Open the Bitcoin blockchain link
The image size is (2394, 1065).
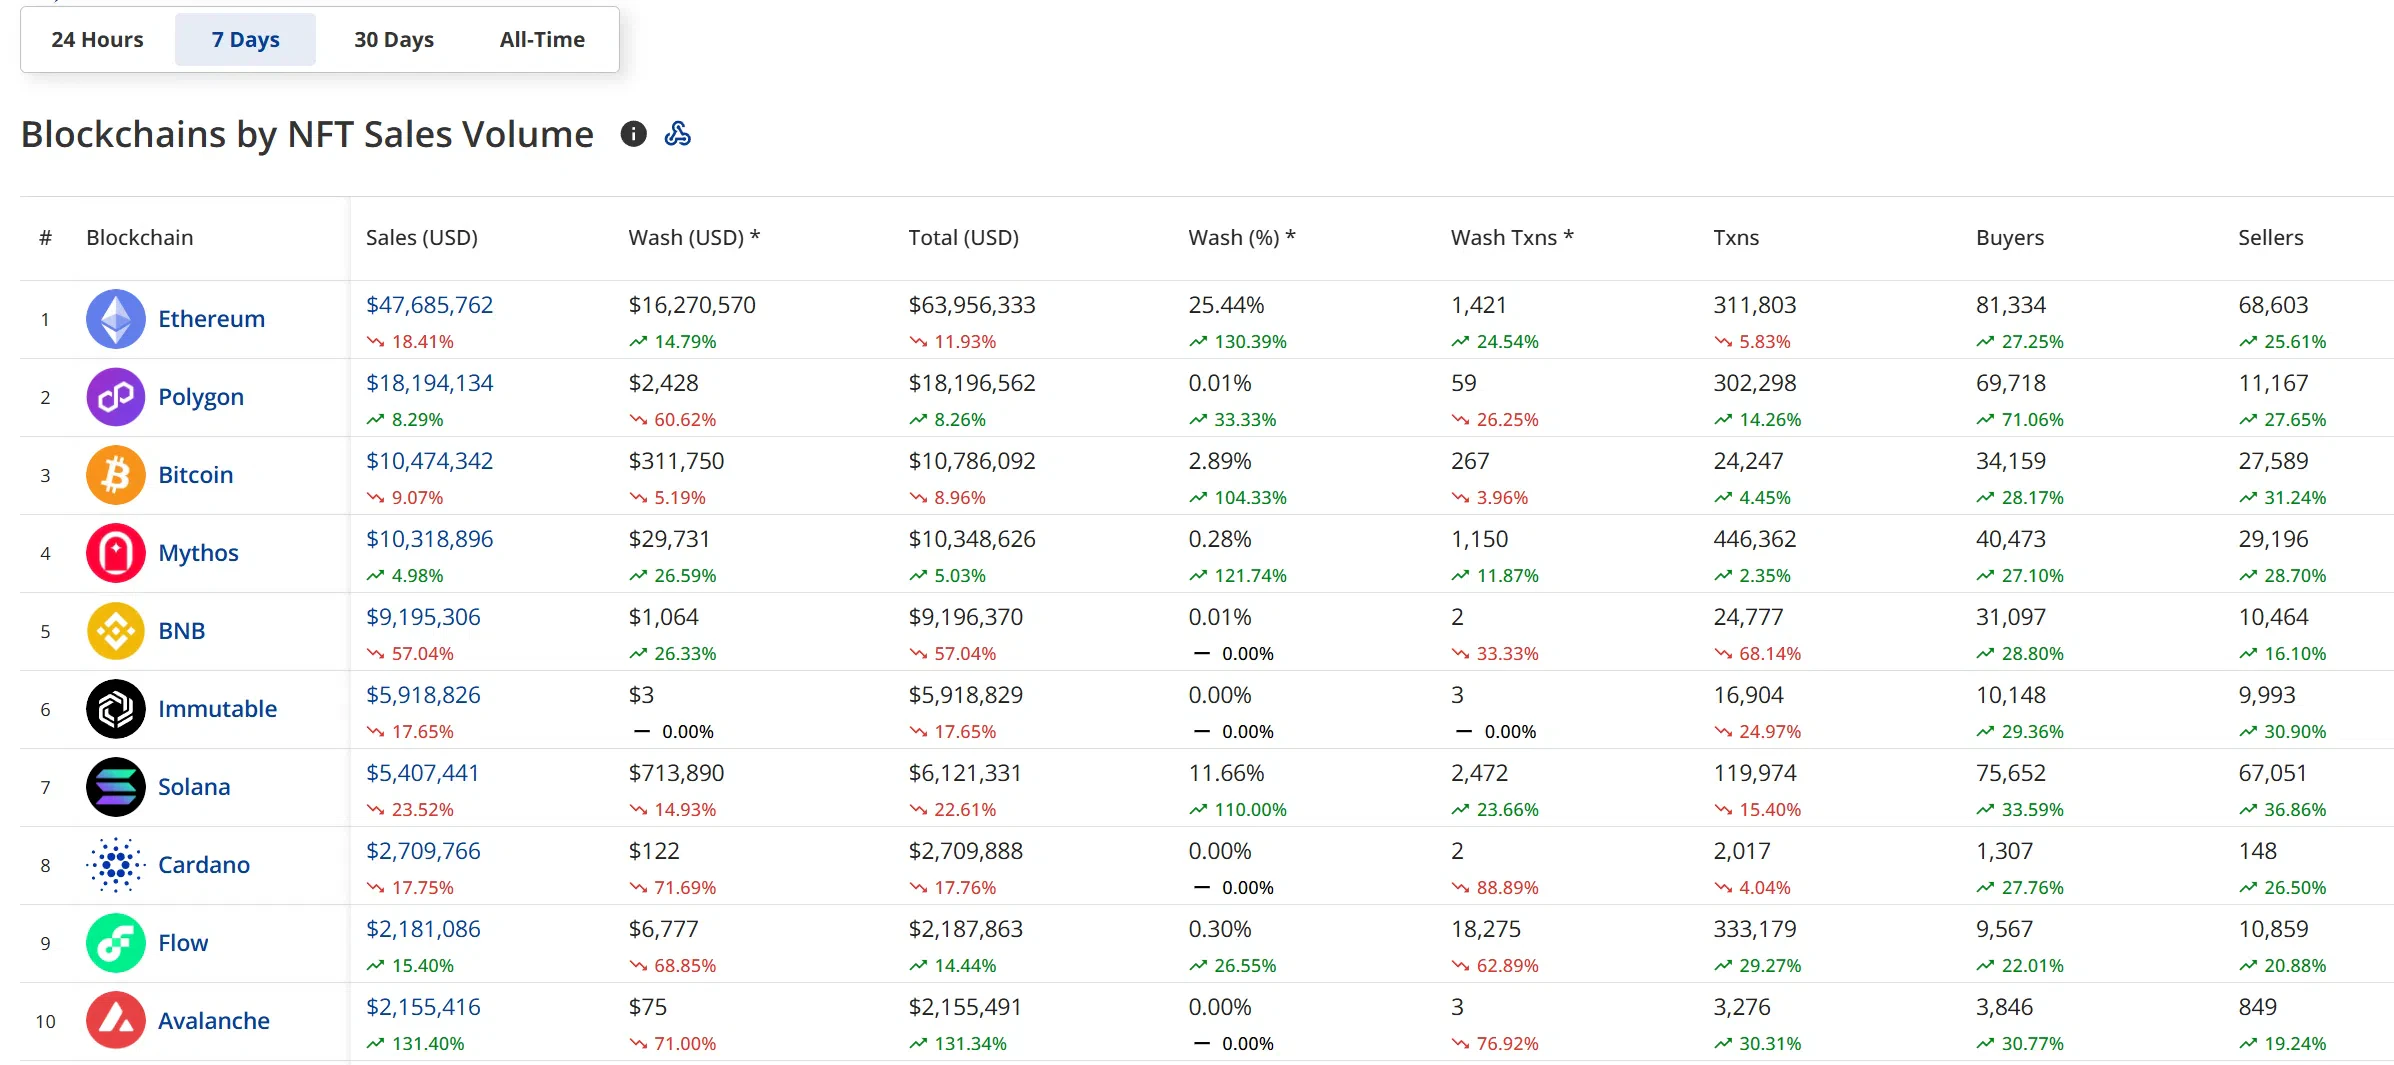tap(196, 475)
